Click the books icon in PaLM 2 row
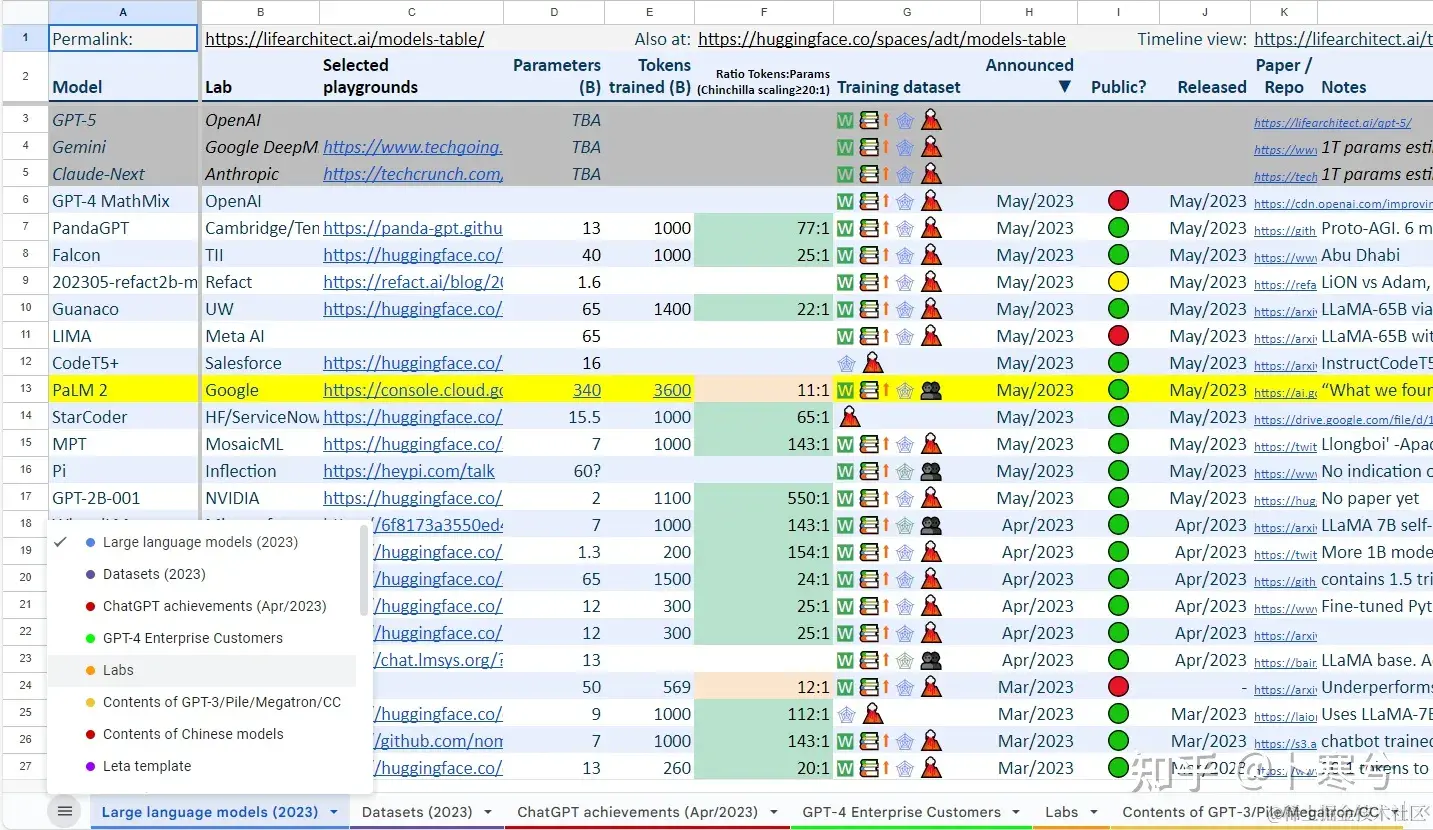1433x830 pixels. tap(868, 390)
